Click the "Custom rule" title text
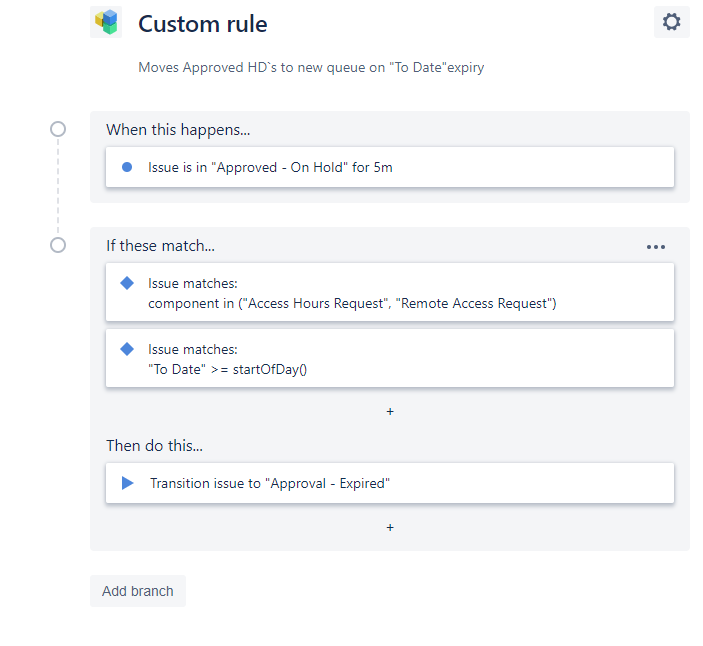 [203, 23]
